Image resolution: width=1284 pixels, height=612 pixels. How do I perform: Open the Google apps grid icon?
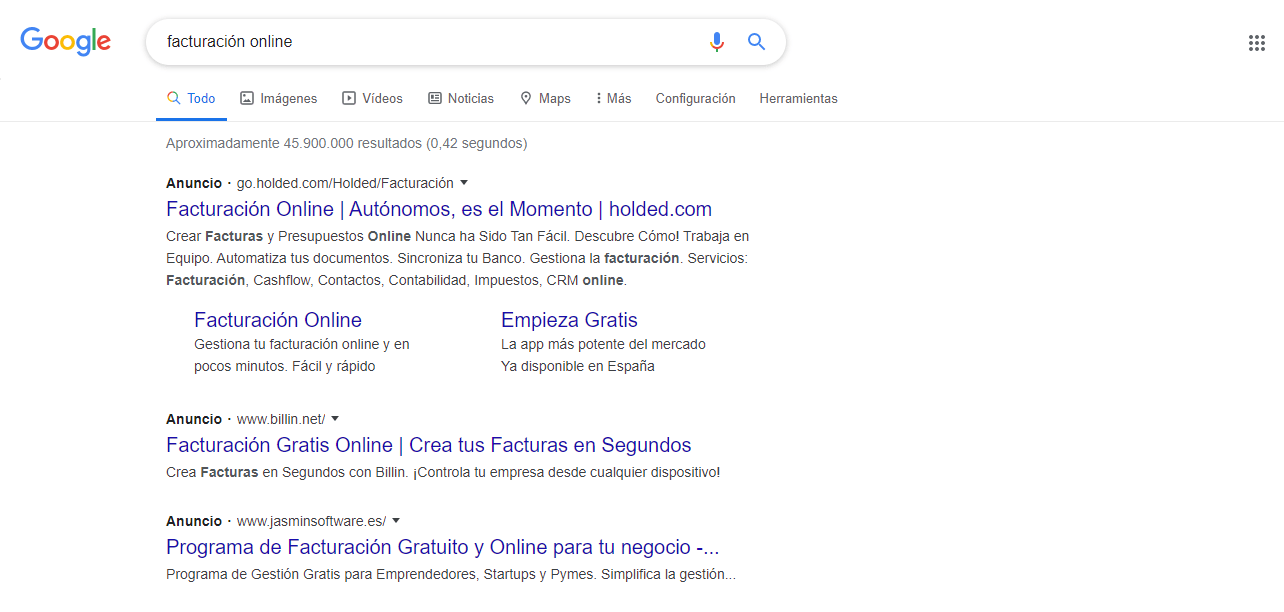pyautogui.click(x=1256, y=42)
